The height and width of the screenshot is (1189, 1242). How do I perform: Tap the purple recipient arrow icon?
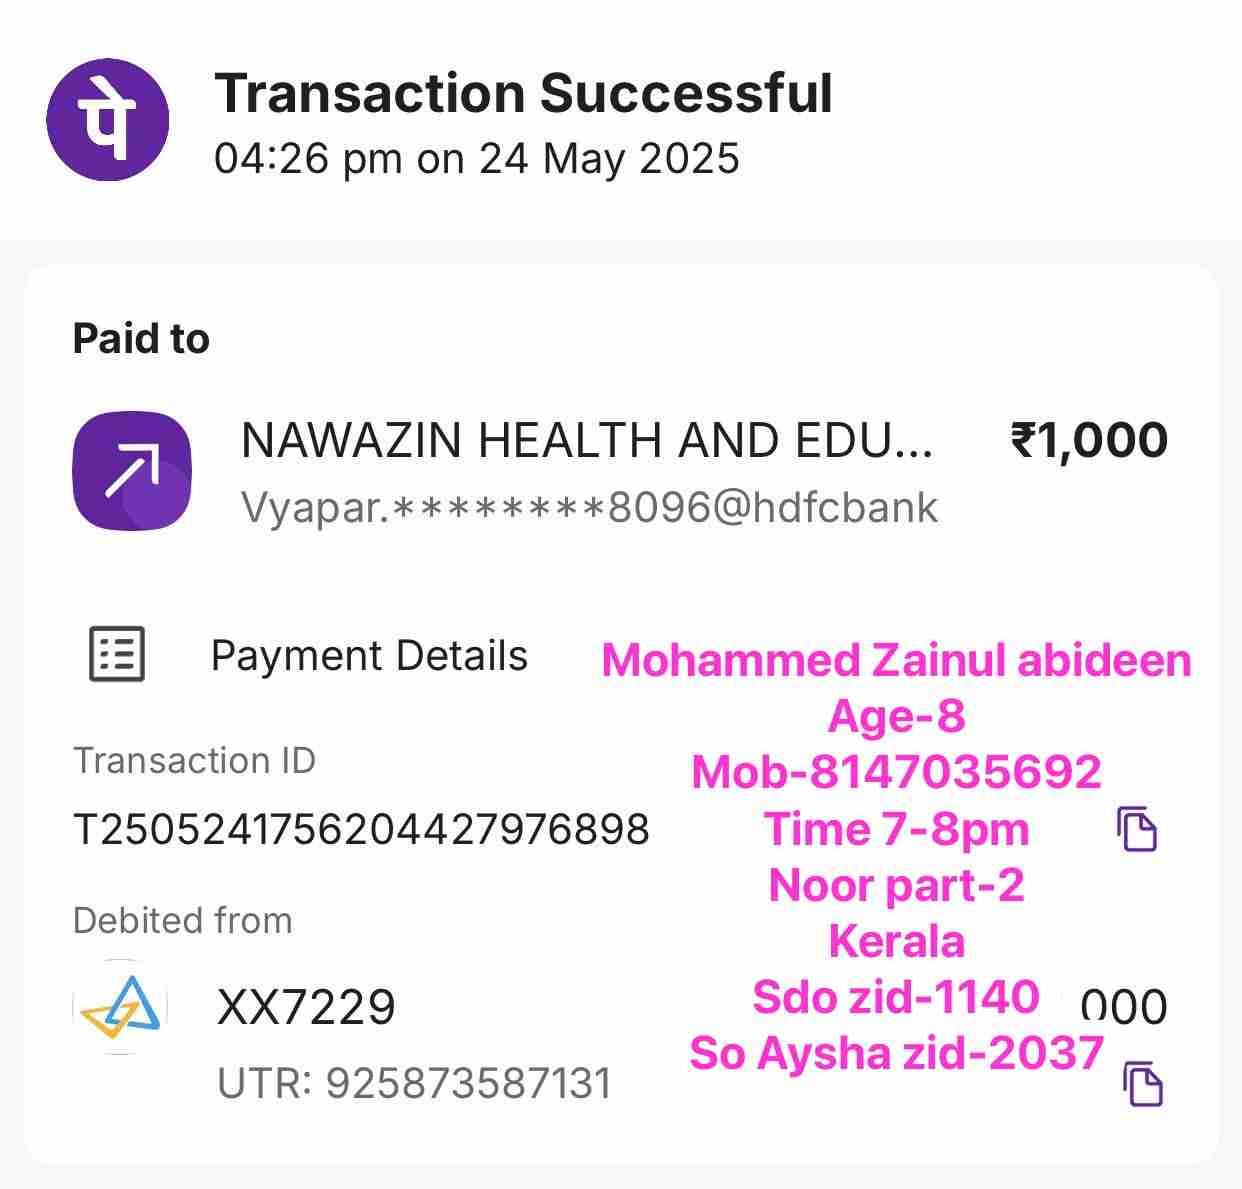[x=132, y=471]
